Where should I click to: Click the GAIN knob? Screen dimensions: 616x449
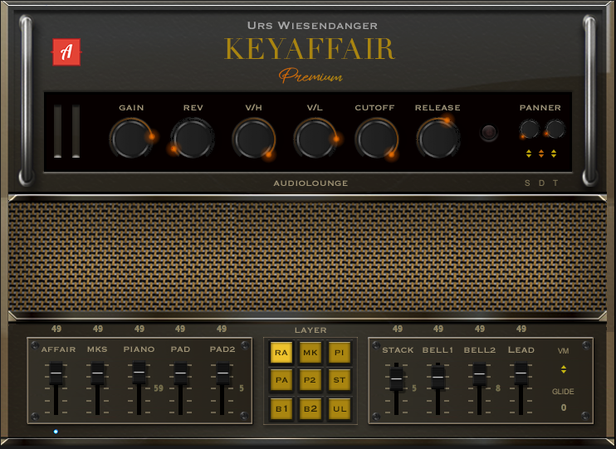pyautogui.click(x=131, y=138)
